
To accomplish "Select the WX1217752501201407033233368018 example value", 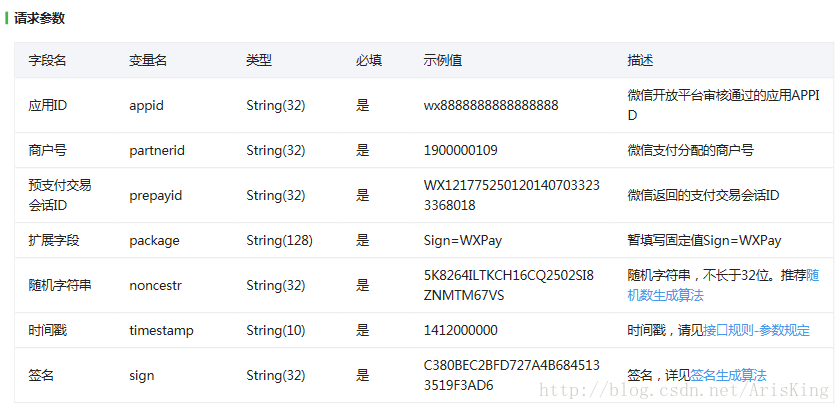I will [512, 196].
